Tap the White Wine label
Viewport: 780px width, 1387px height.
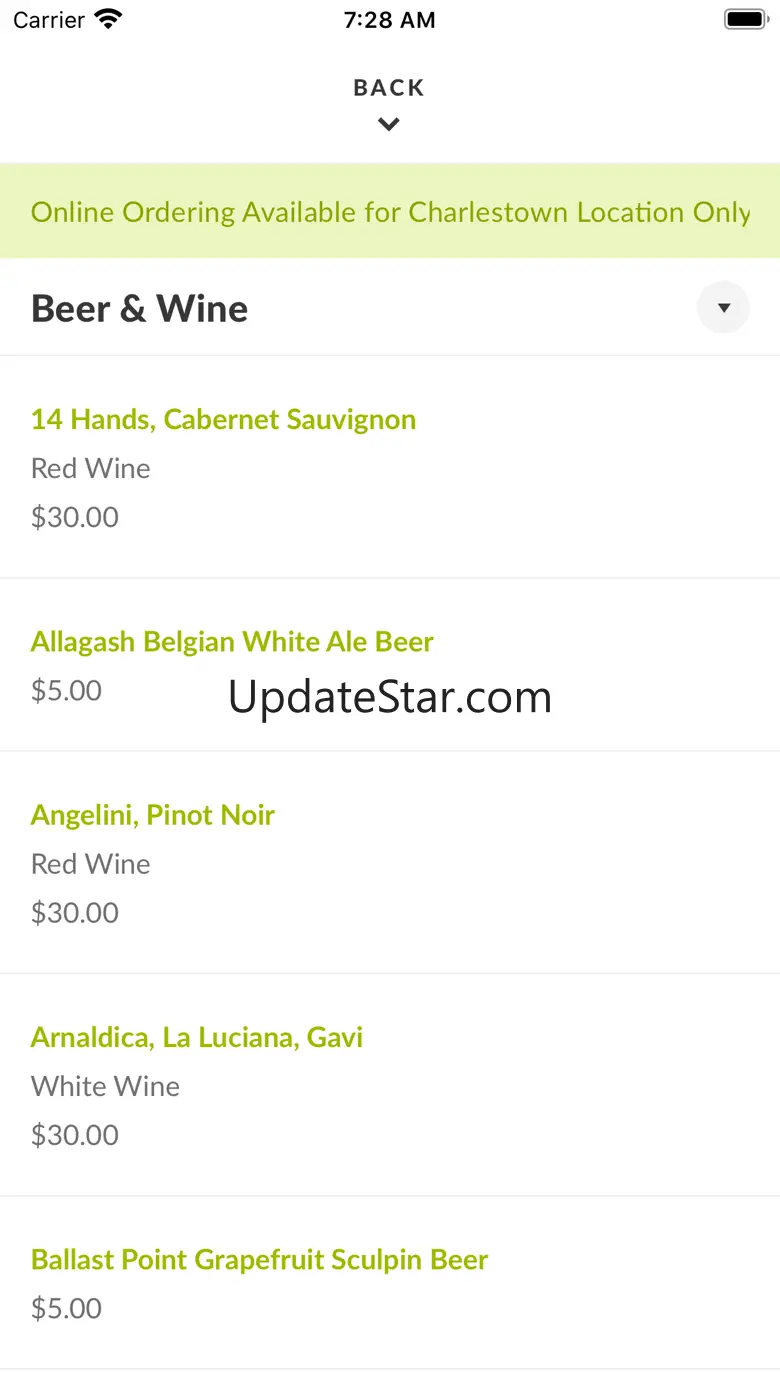(105, 1086)
